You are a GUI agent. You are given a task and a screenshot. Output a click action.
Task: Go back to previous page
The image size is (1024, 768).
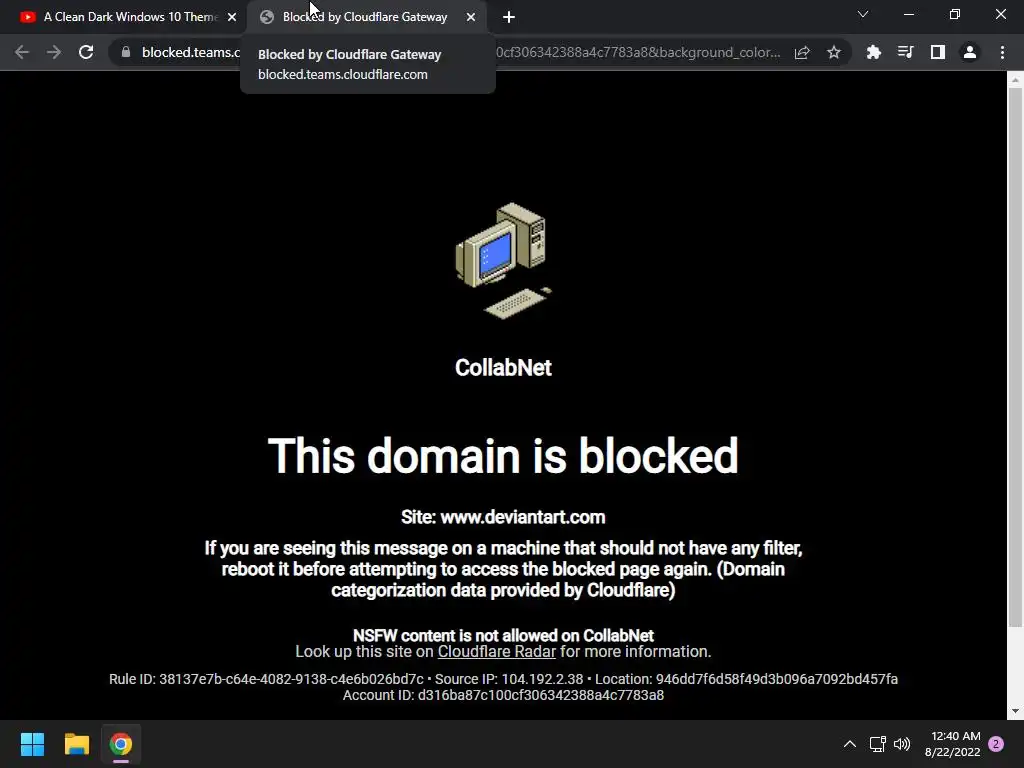pyautogui.click(x=22, y=52)
